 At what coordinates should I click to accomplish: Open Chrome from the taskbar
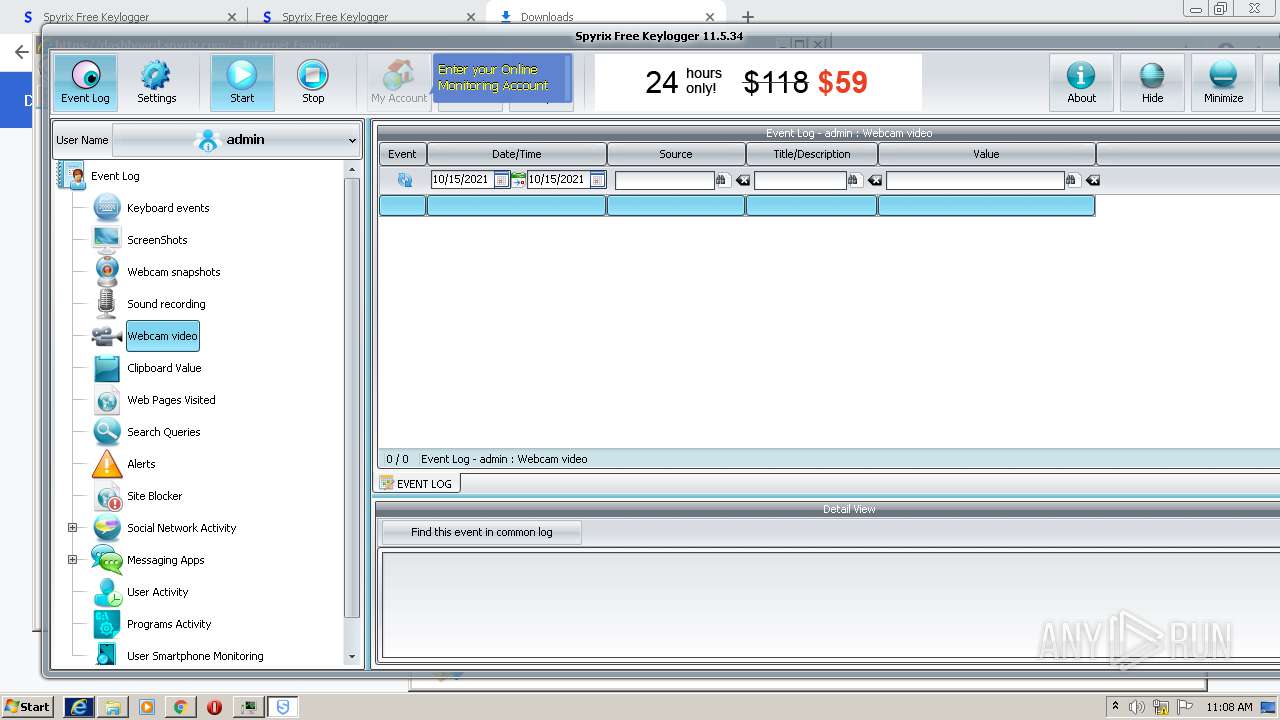click(x=180, y=707)
